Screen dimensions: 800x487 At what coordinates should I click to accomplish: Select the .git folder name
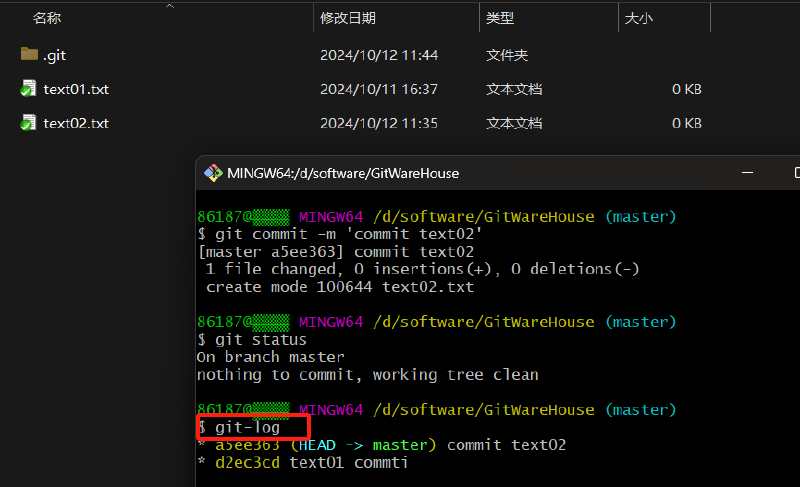[x=55, y=55]
